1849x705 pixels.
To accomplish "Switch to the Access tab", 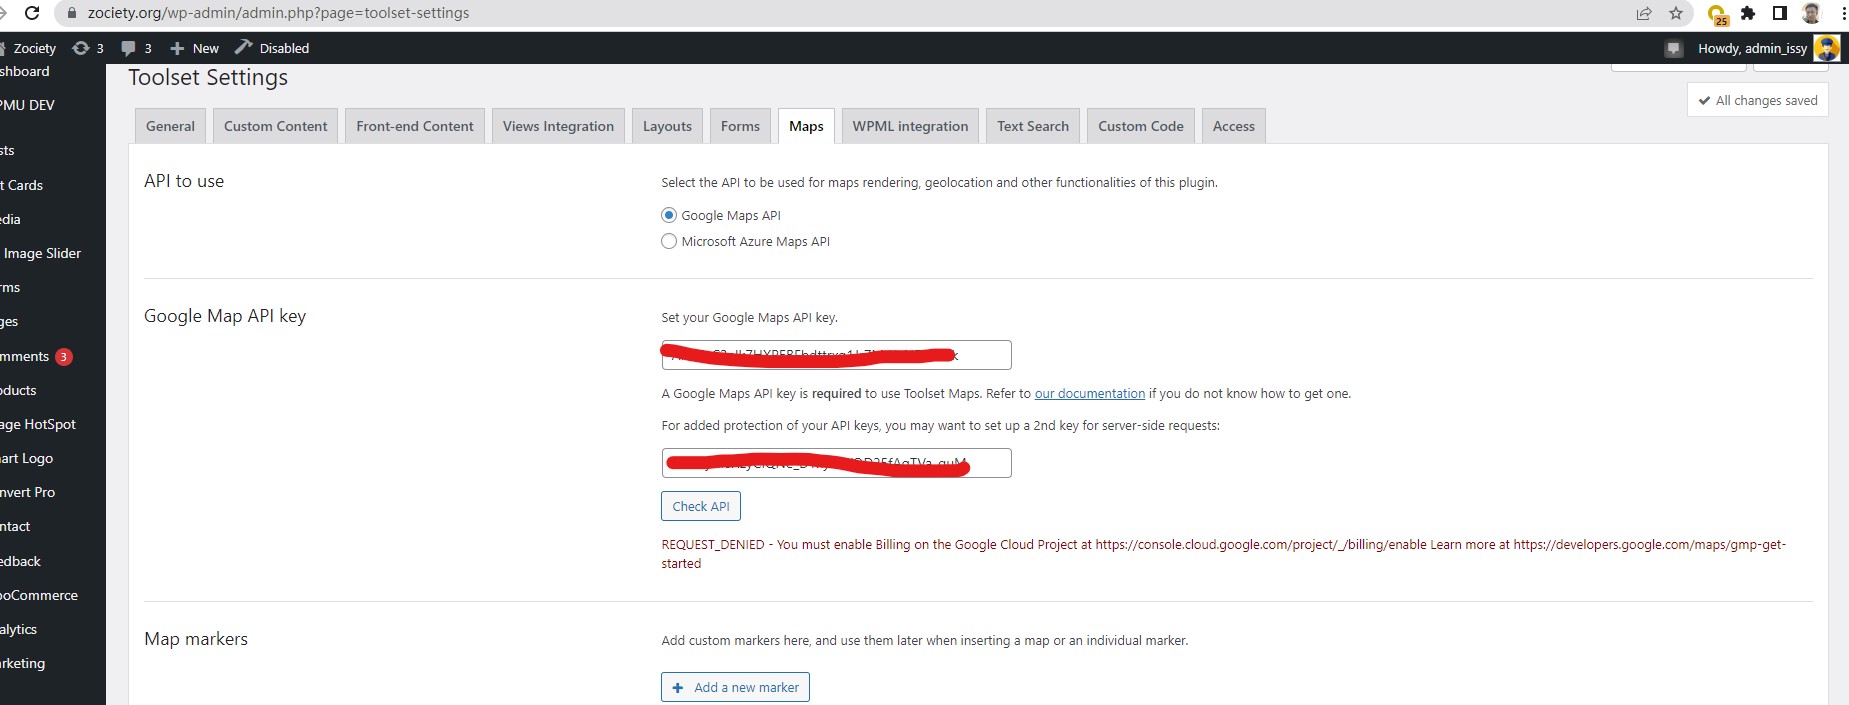I will 1233,126.
